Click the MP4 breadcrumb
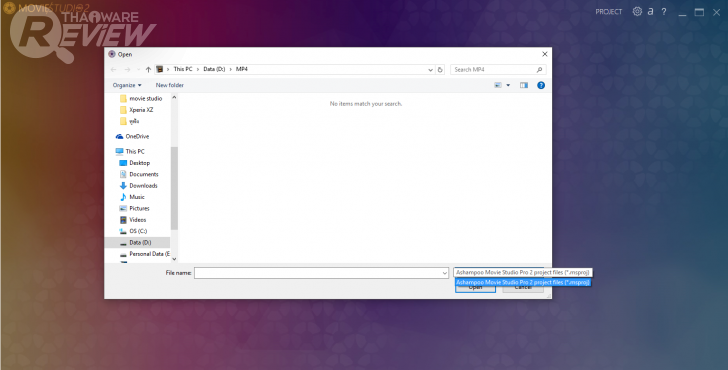The height and width of the screenshot is (370, 728). coord(241,69)
